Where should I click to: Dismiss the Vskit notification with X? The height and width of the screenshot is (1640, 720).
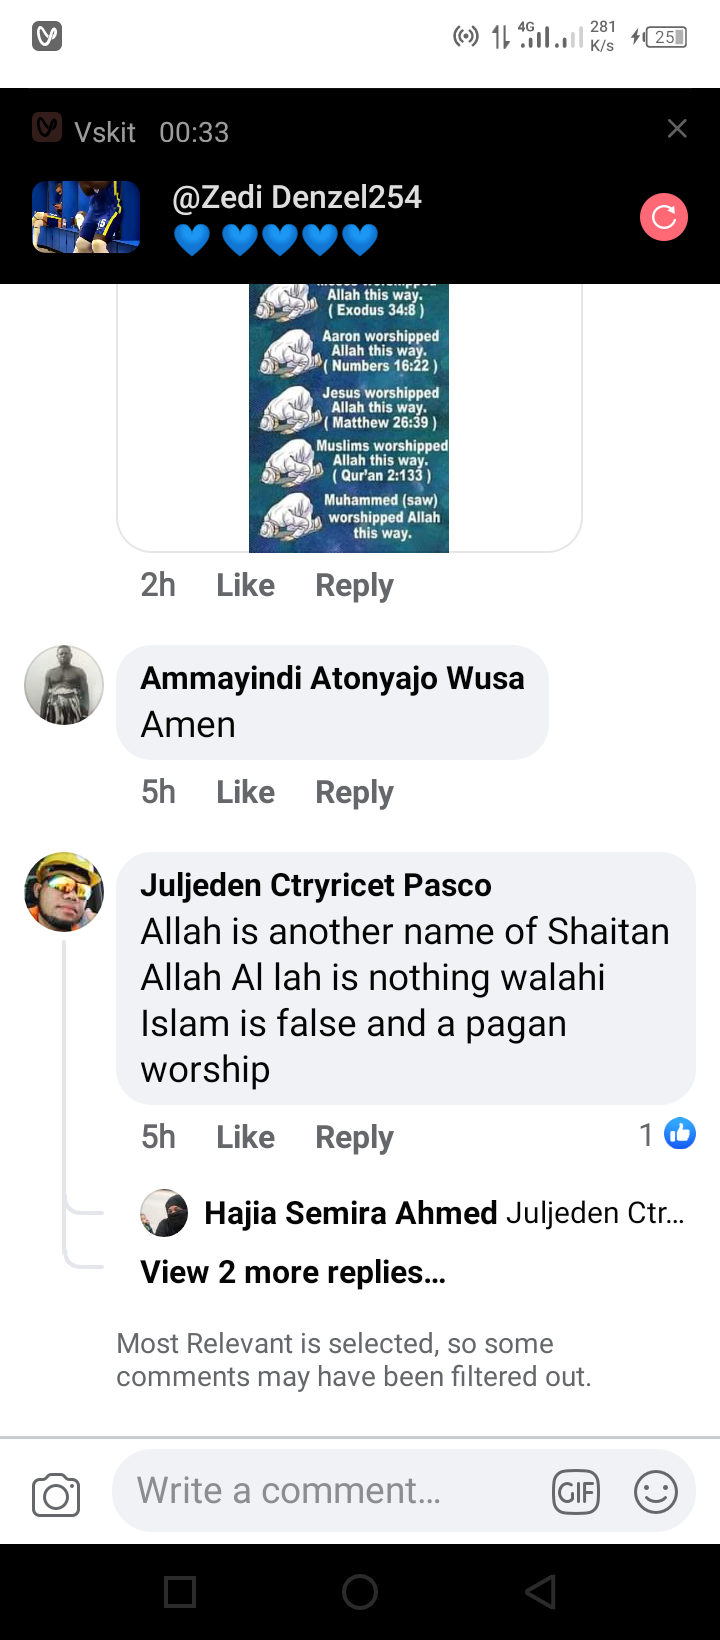(x=677, y=128)
